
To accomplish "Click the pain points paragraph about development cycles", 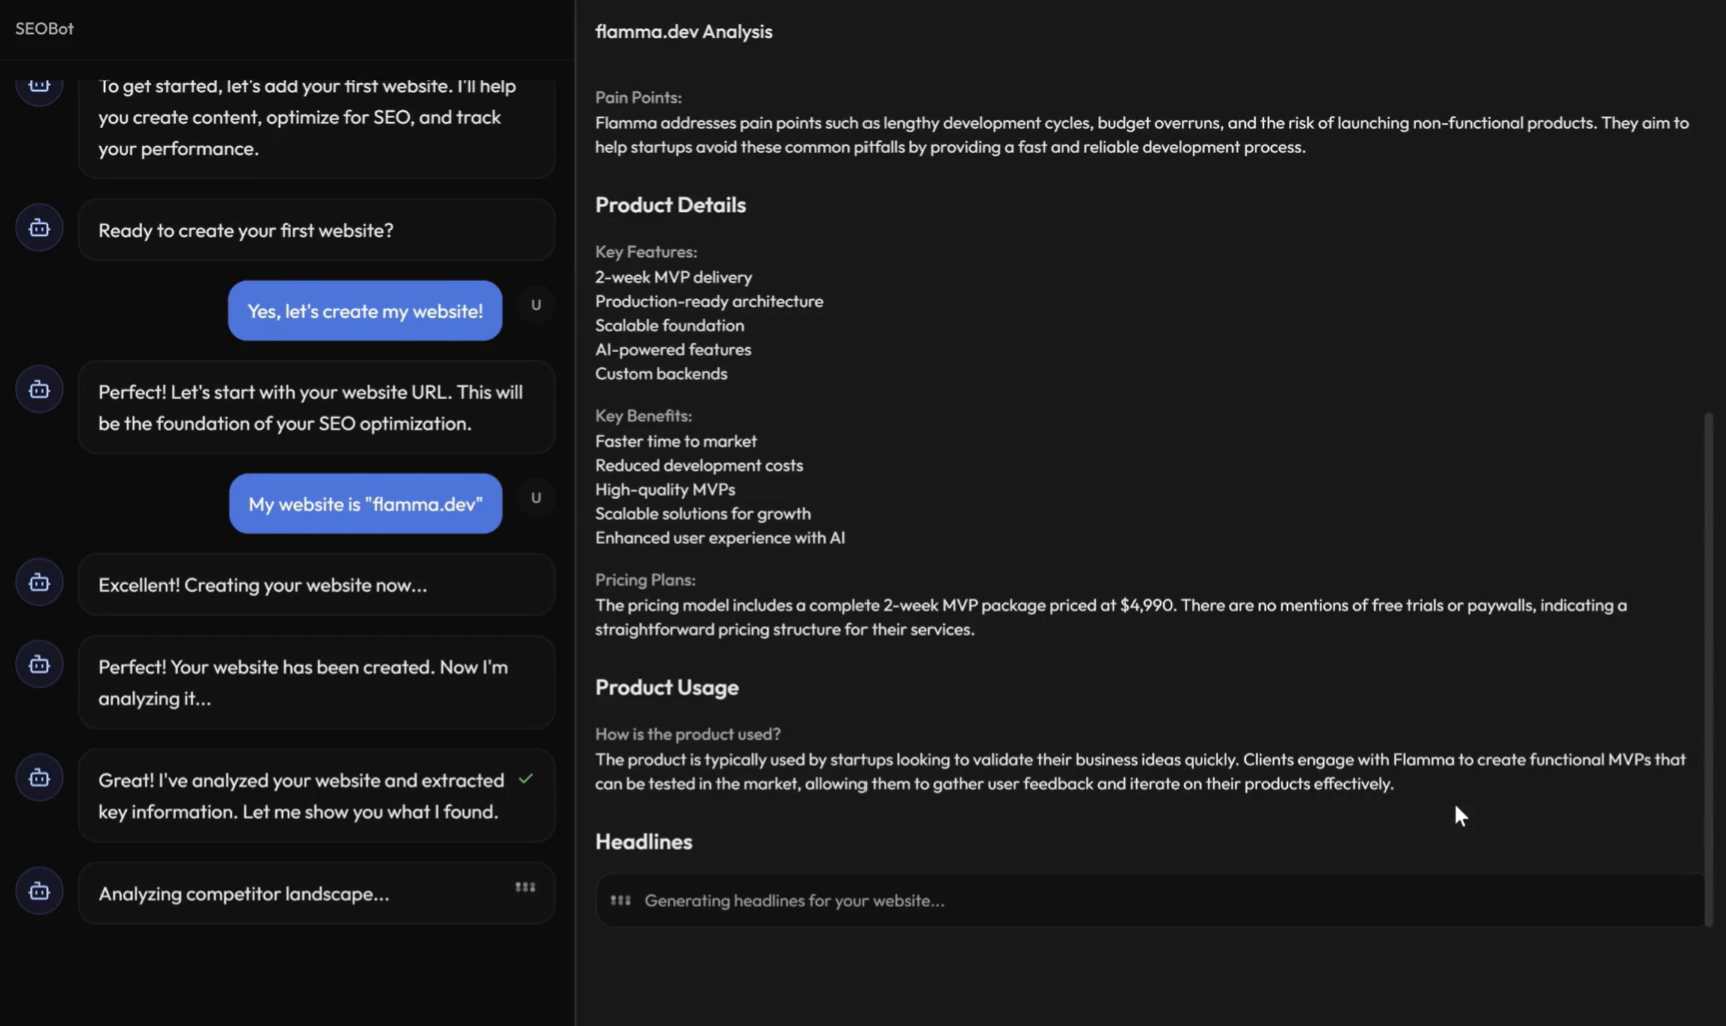I will (x=1142, y=135).
